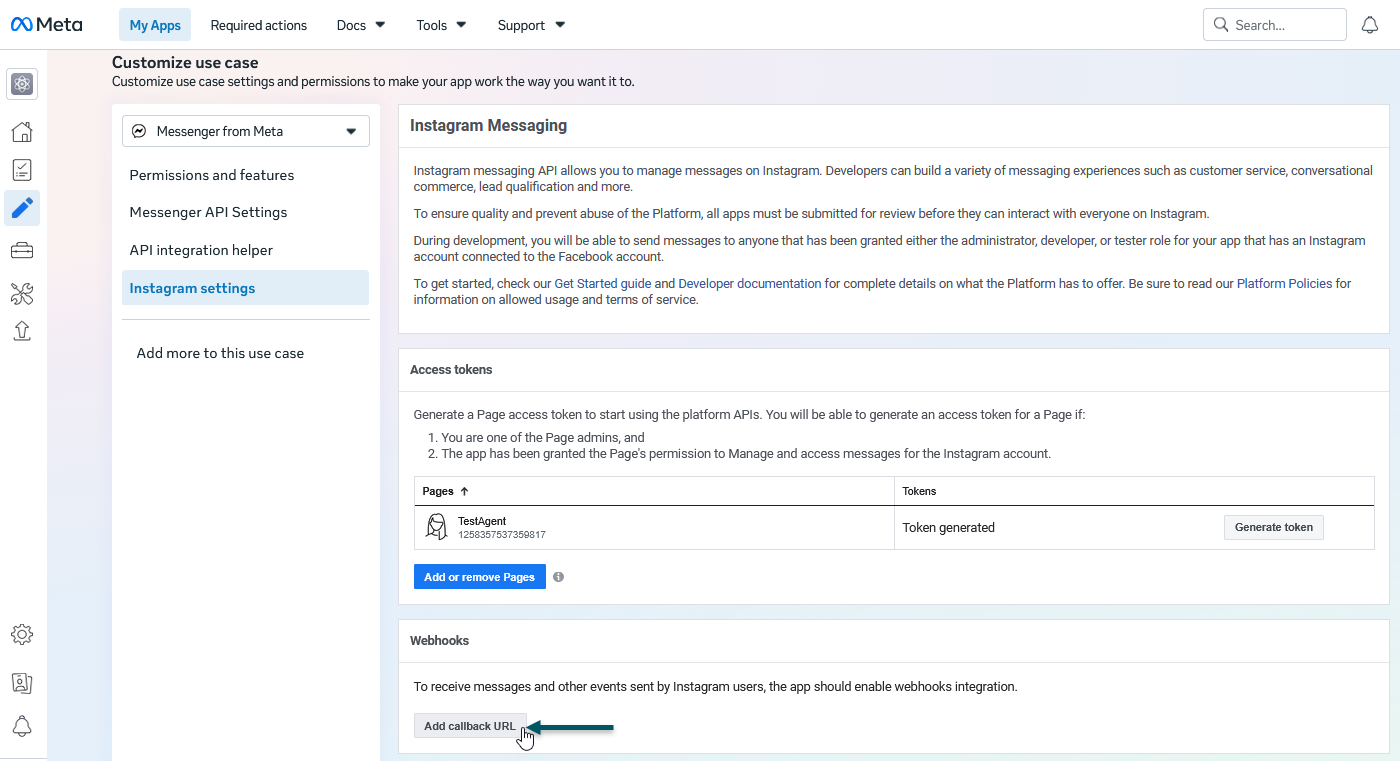Open the briefcase icon in the sidebar

(x=22, y=250)
